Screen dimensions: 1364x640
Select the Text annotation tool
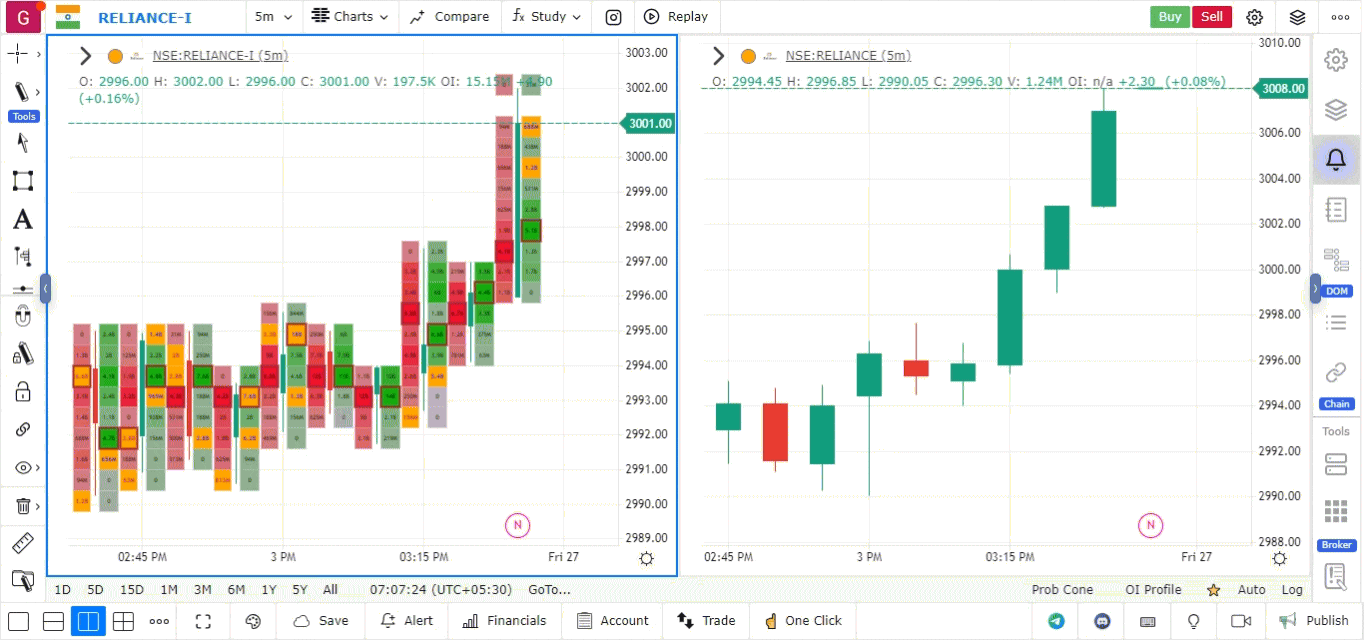tap(22, 219)
